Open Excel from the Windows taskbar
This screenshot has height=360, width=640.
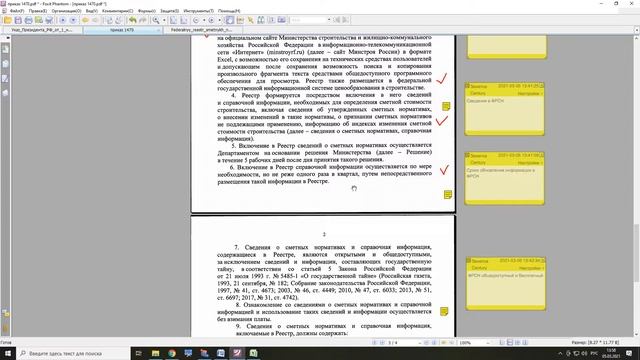253,353
